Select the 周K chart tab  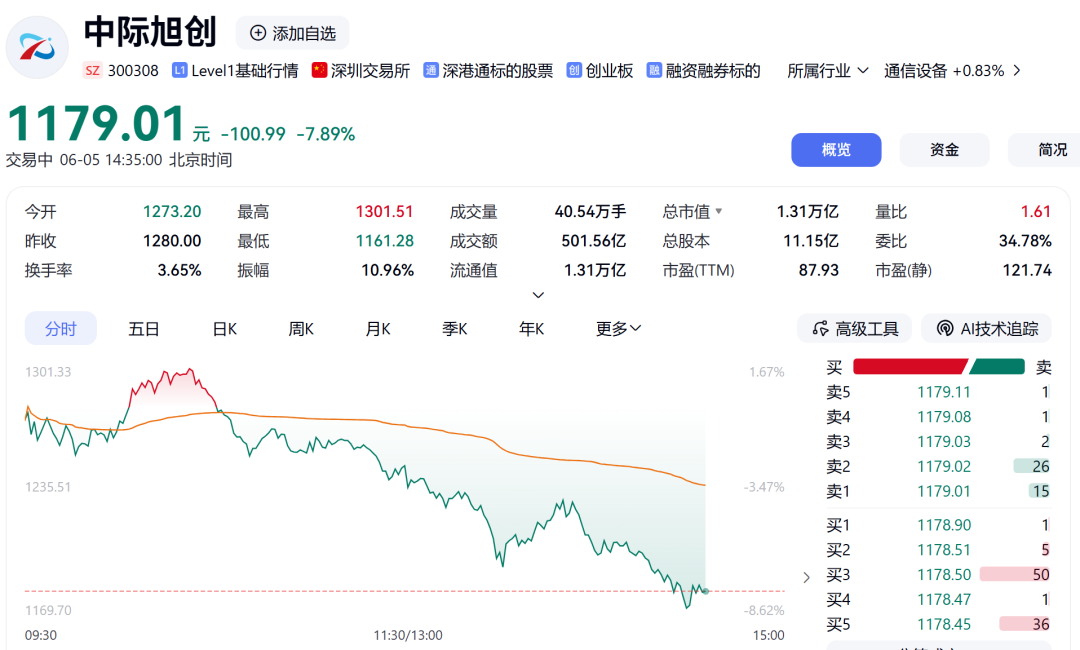301,328
